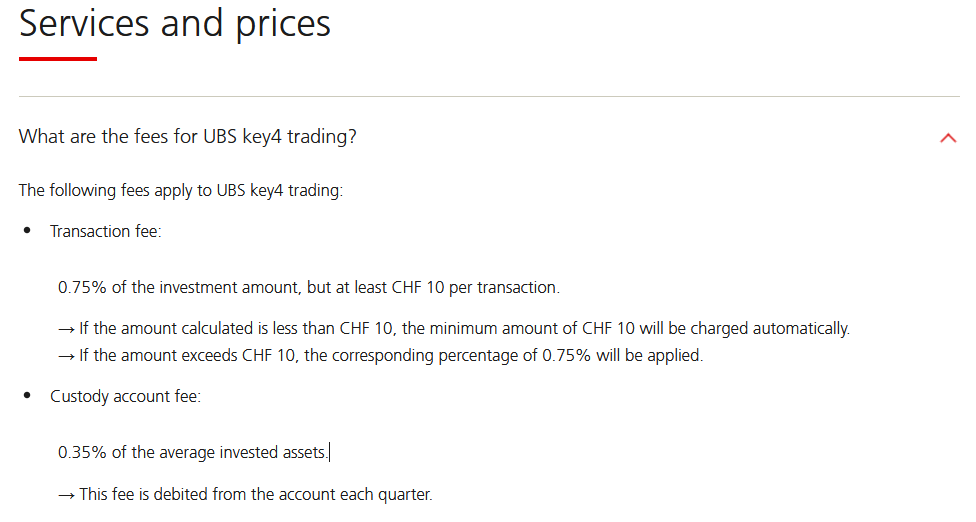This screenshot has height=522, width=976.
Task: Click the text cursor after "invested assets."
Action: (x=329, y=453)
